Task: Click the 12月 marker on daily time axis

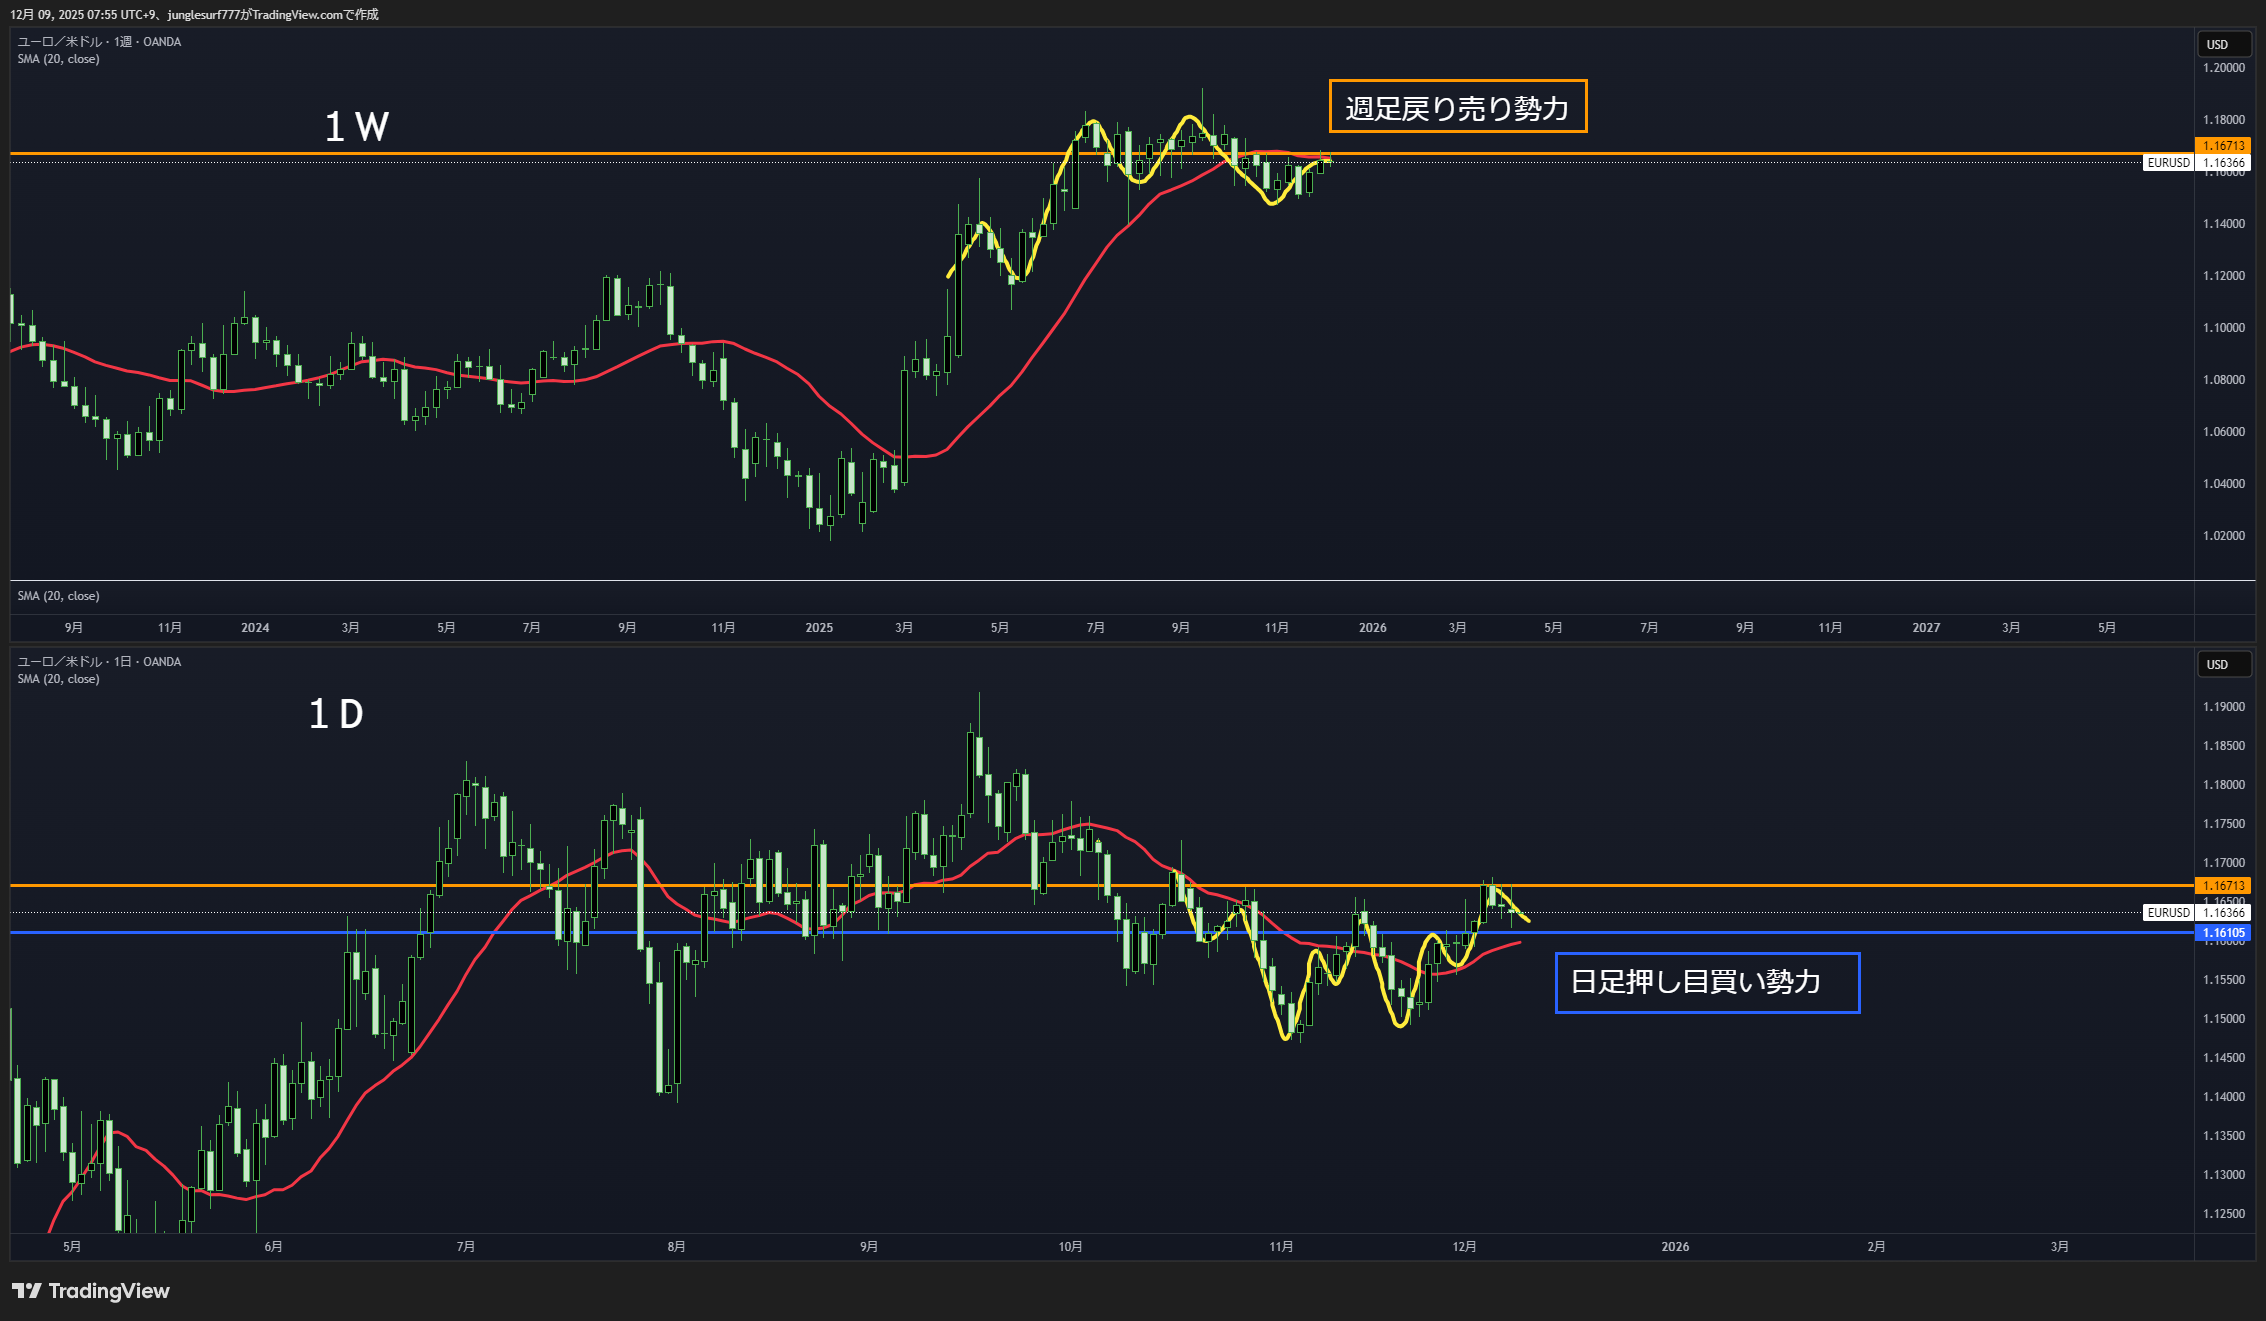Action: [x=1464, y=1246]
